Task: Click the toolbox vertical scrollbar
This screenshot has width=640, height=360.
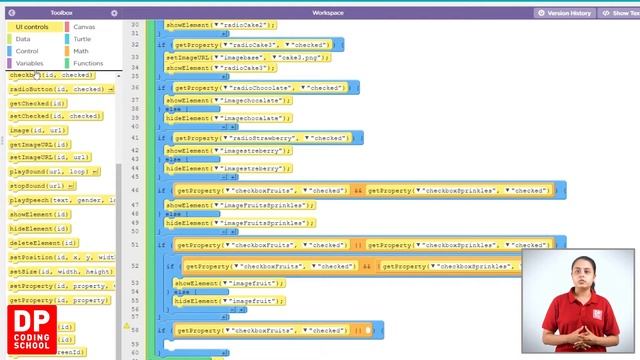Action: (x=119, y=261)
